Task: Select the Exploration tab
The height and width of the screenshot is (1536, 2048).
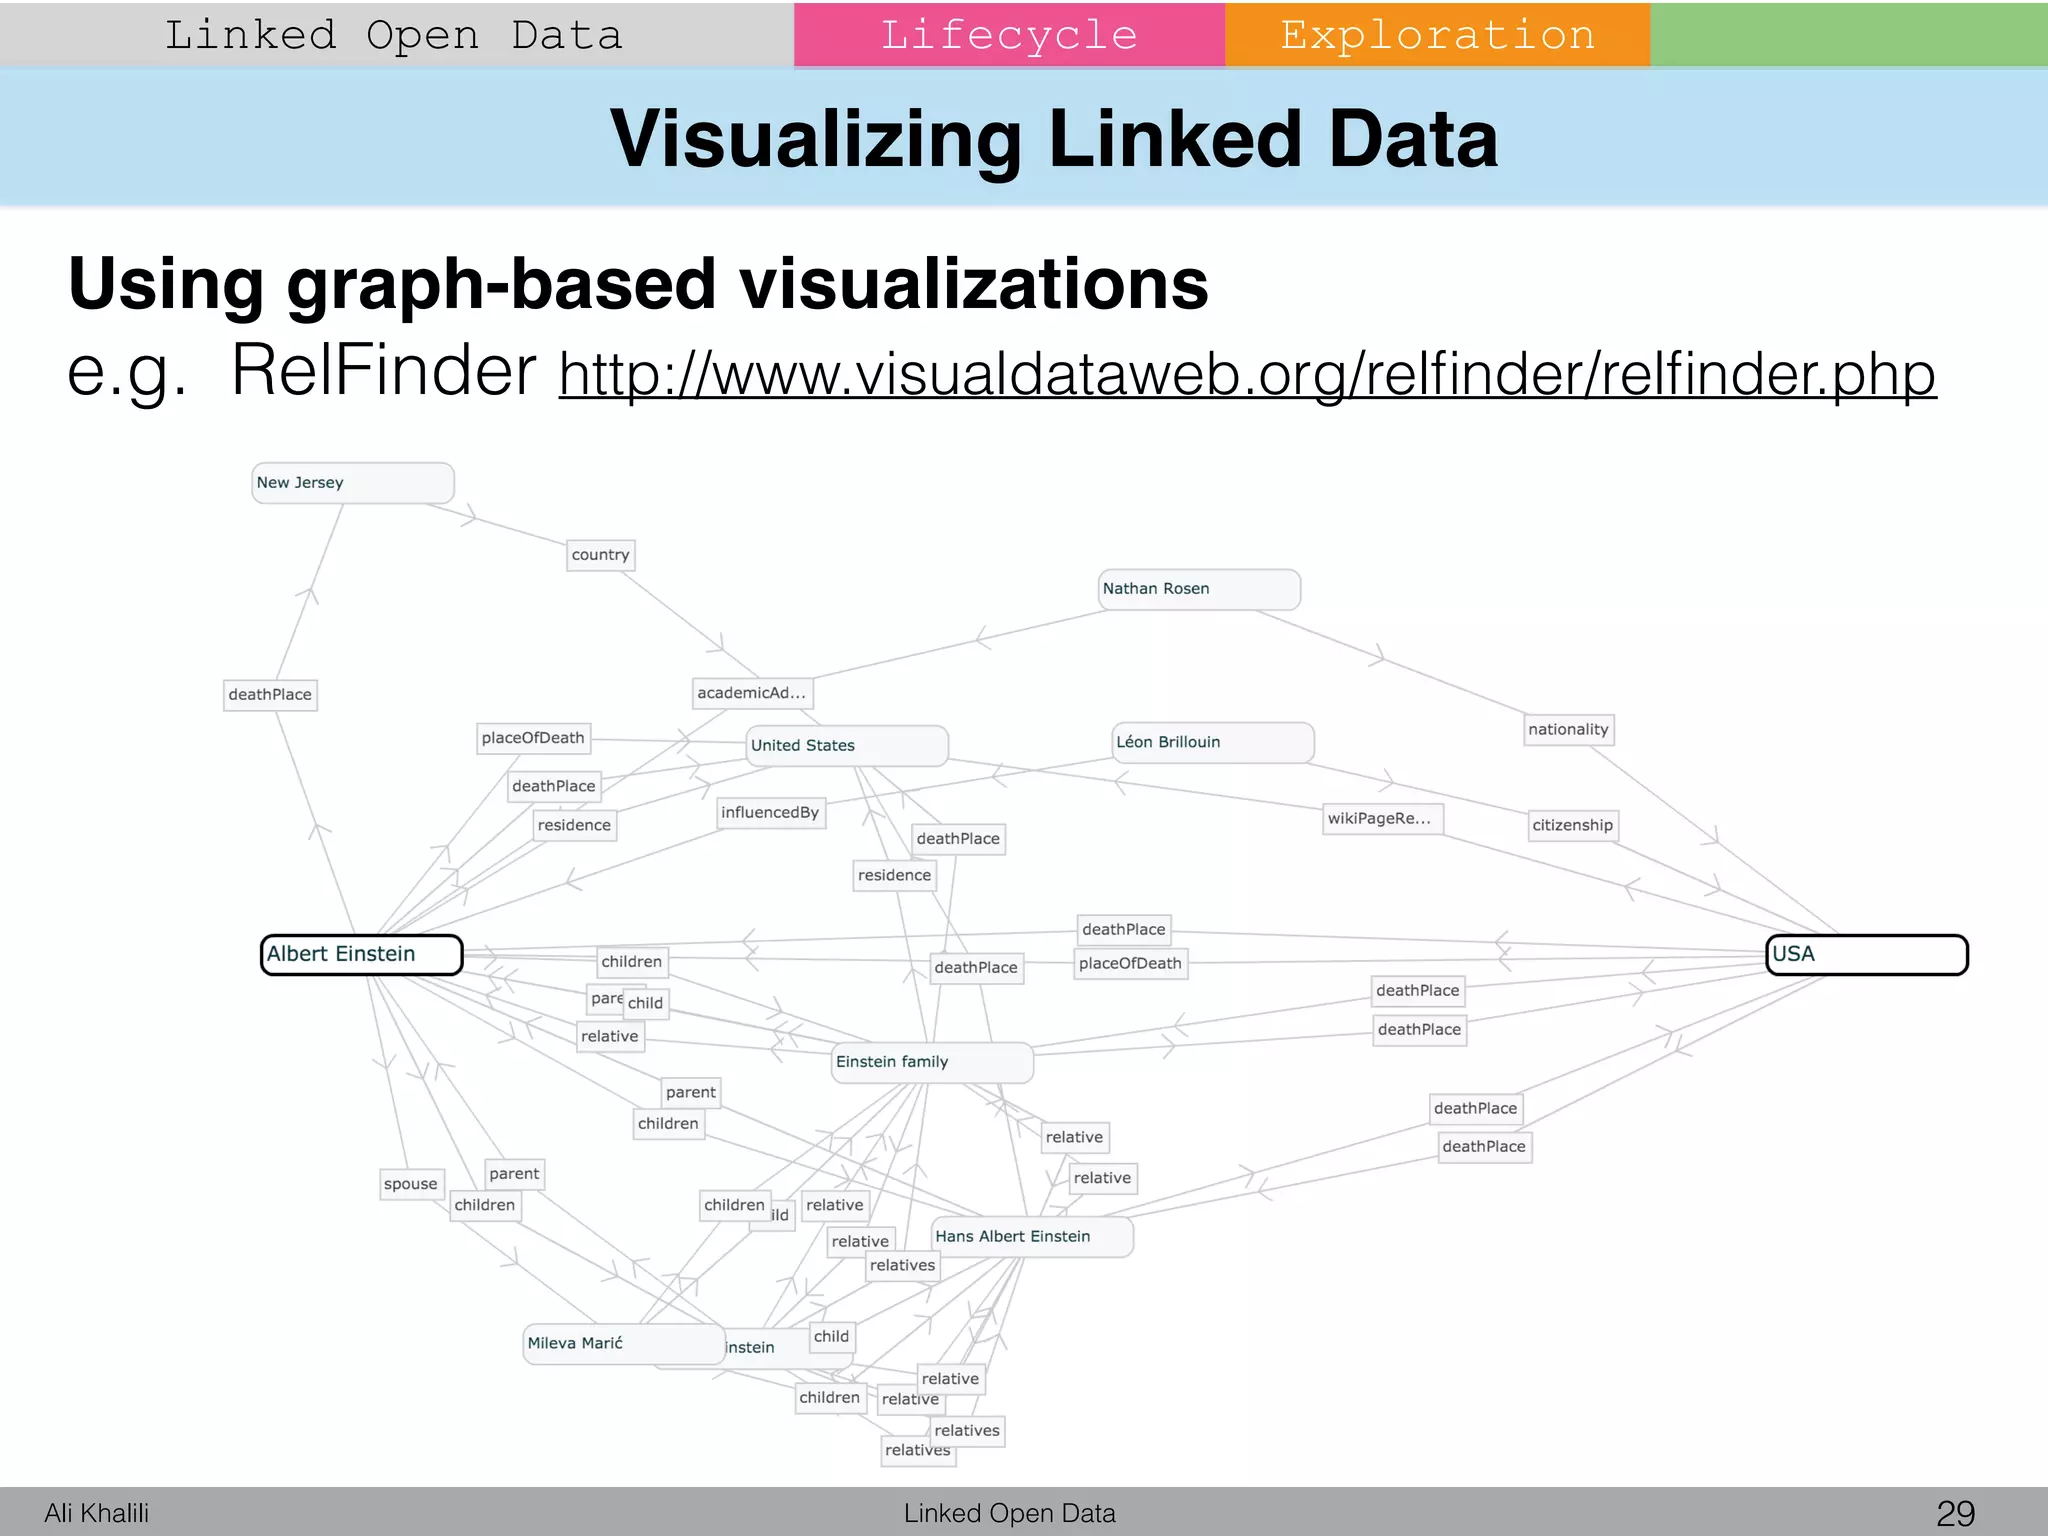Action: click(1437, 35)
